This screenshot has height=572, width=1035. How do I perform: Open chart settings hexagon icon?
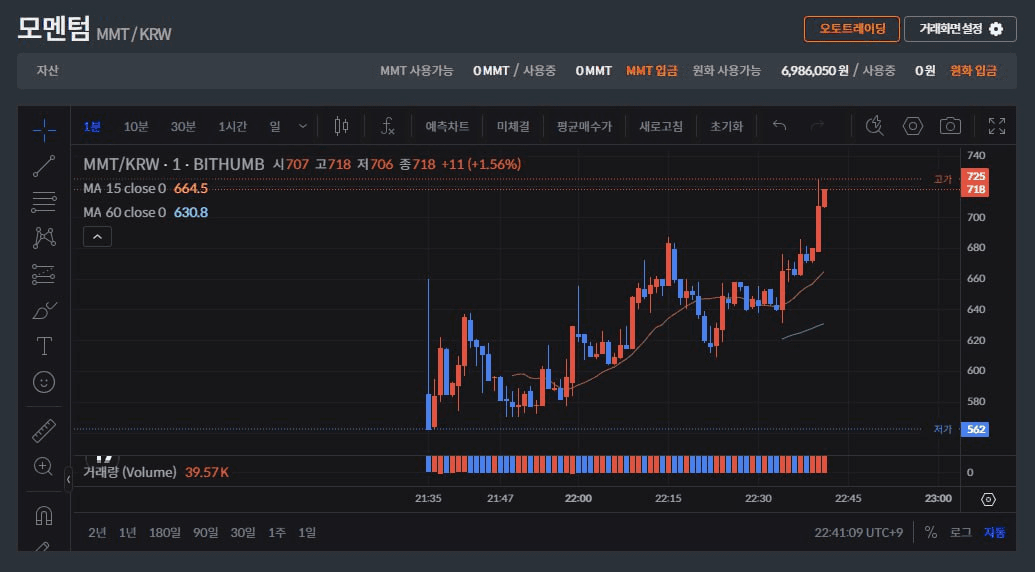pos(912,126)
